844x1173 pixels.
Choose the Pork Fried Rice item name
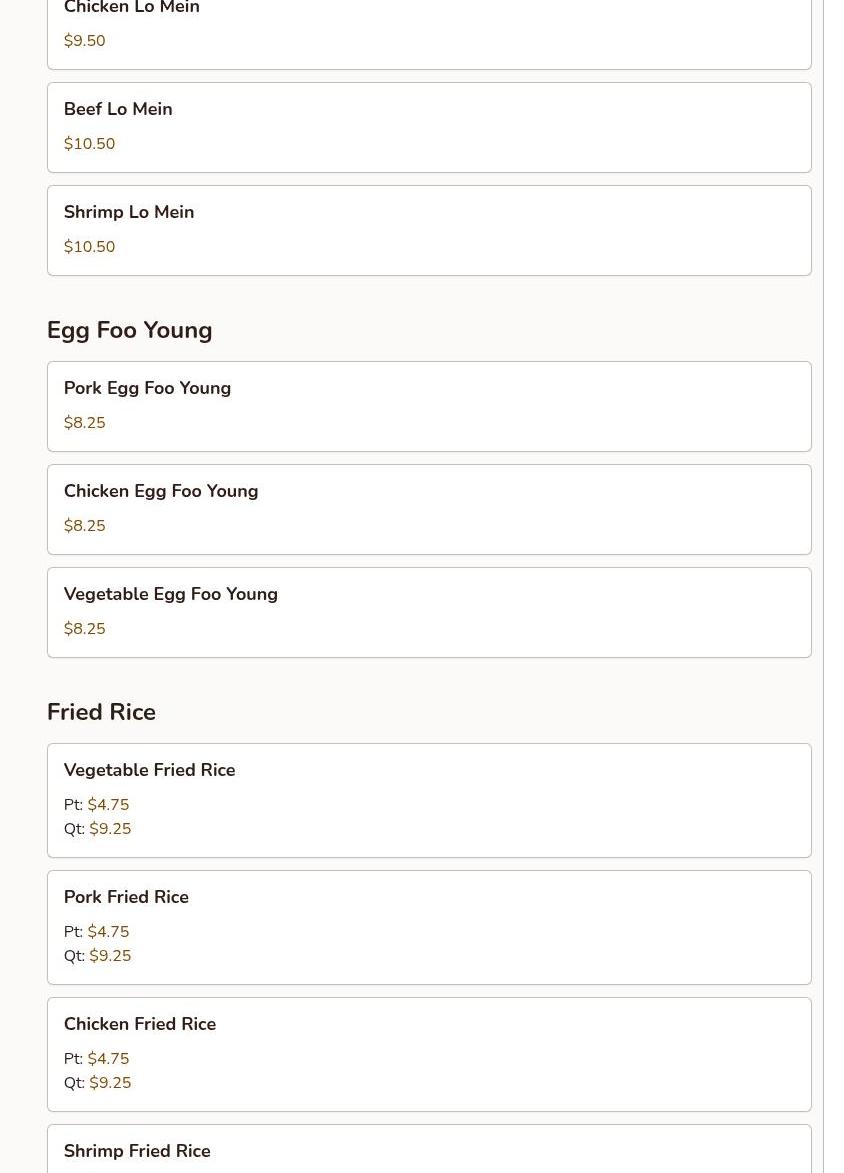point(126,897)
